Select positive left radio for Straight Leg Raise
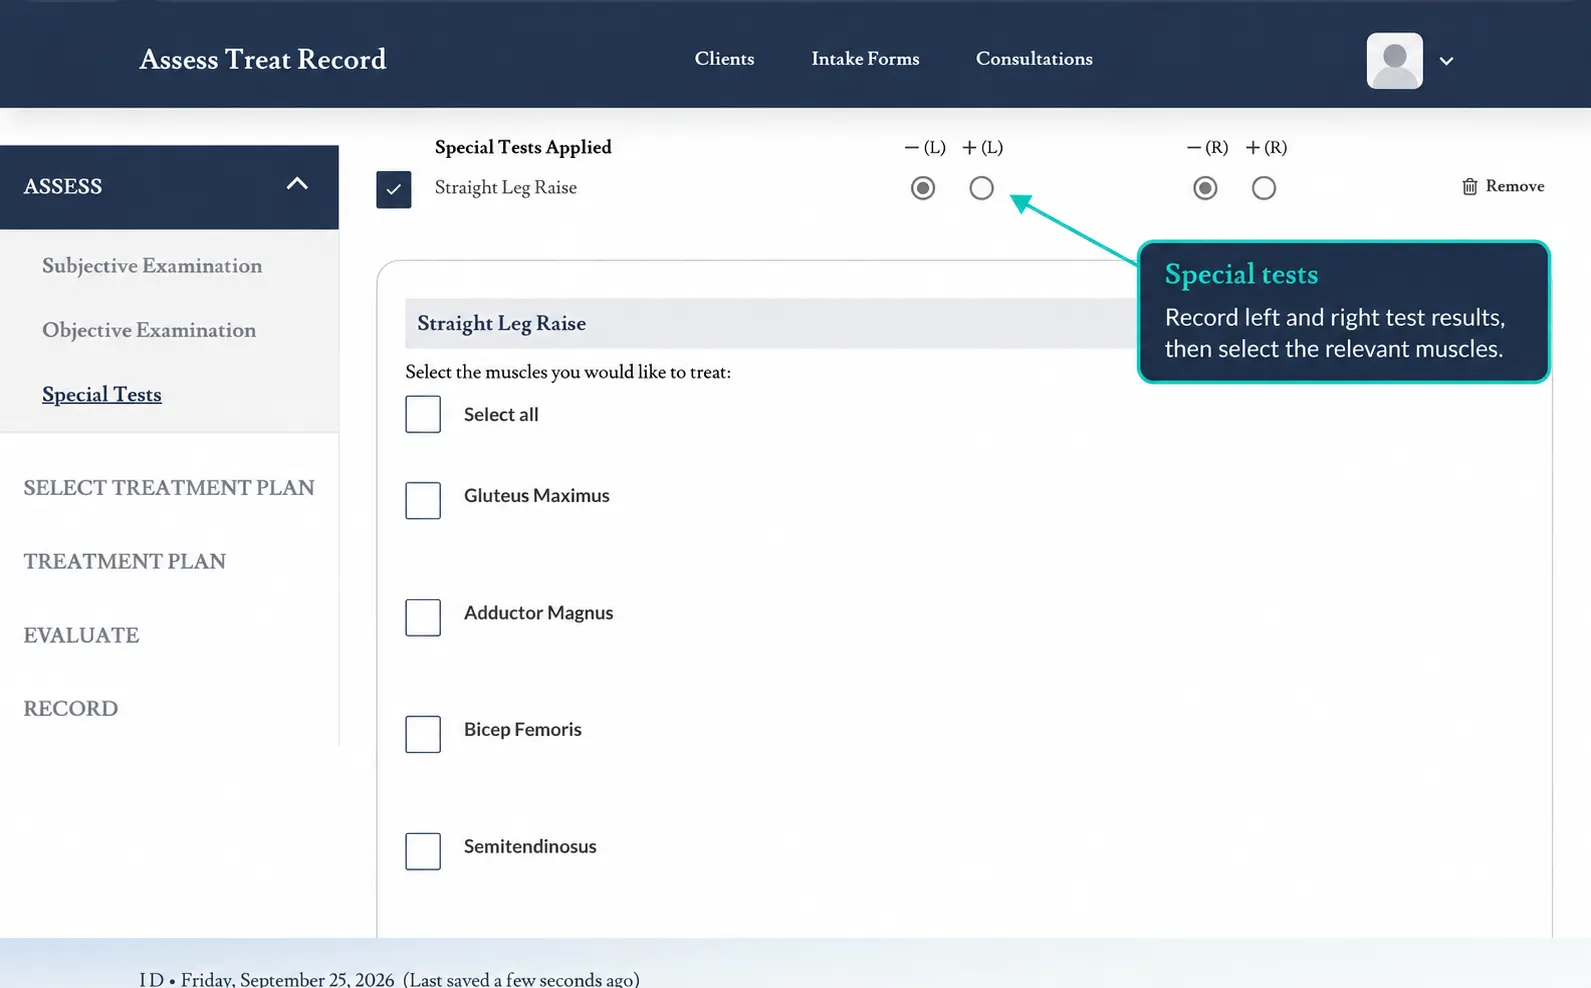 (981, 188)
